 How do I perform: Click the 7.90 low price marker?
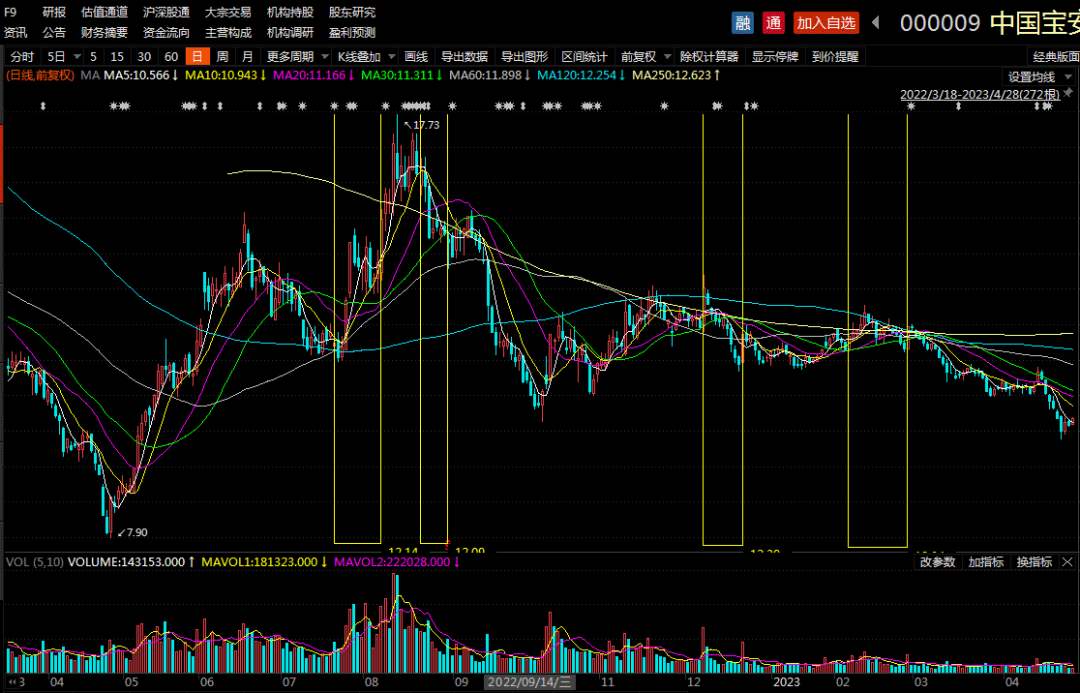point(133,532)
